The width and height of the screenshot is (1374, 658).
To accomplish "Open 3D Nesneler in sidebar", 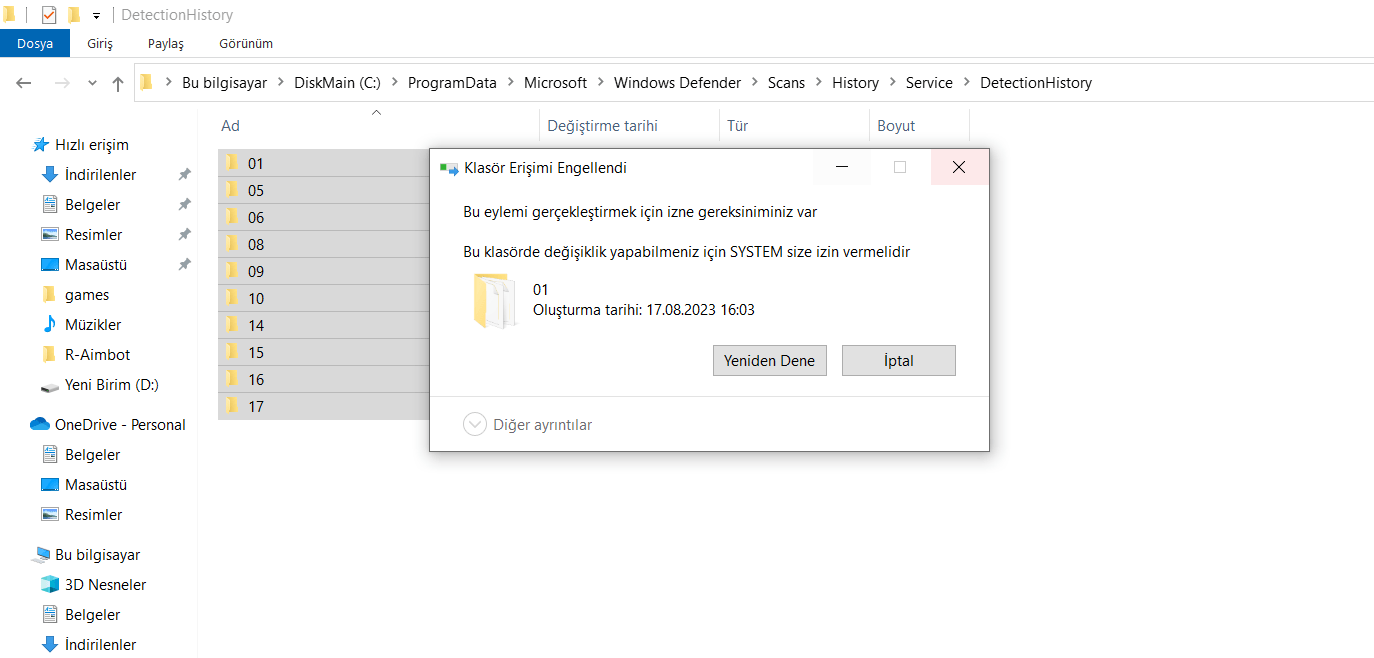I will 105,585.
